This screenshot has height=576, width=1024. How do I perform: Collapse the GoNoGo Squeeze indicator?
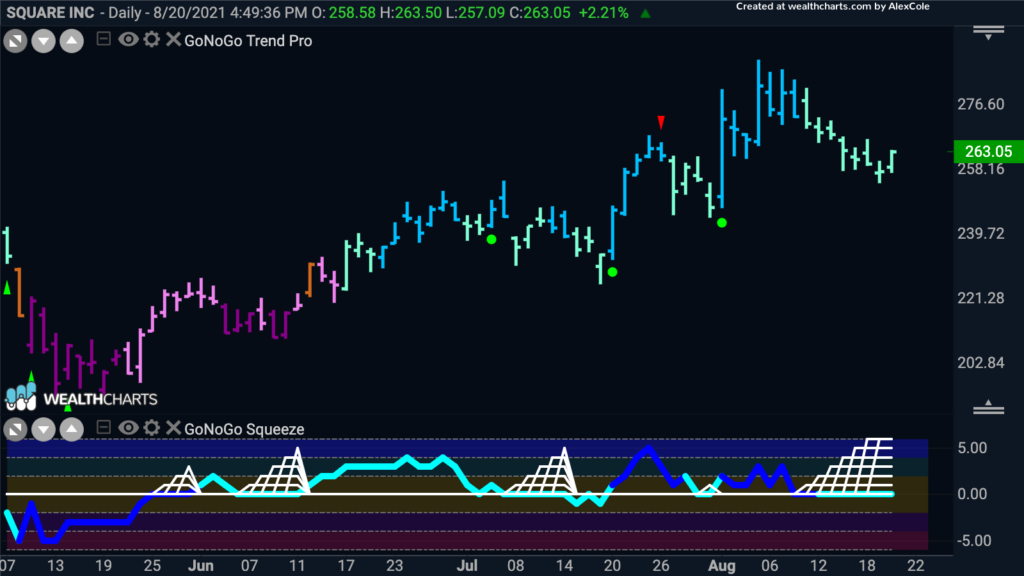point(103,427)
